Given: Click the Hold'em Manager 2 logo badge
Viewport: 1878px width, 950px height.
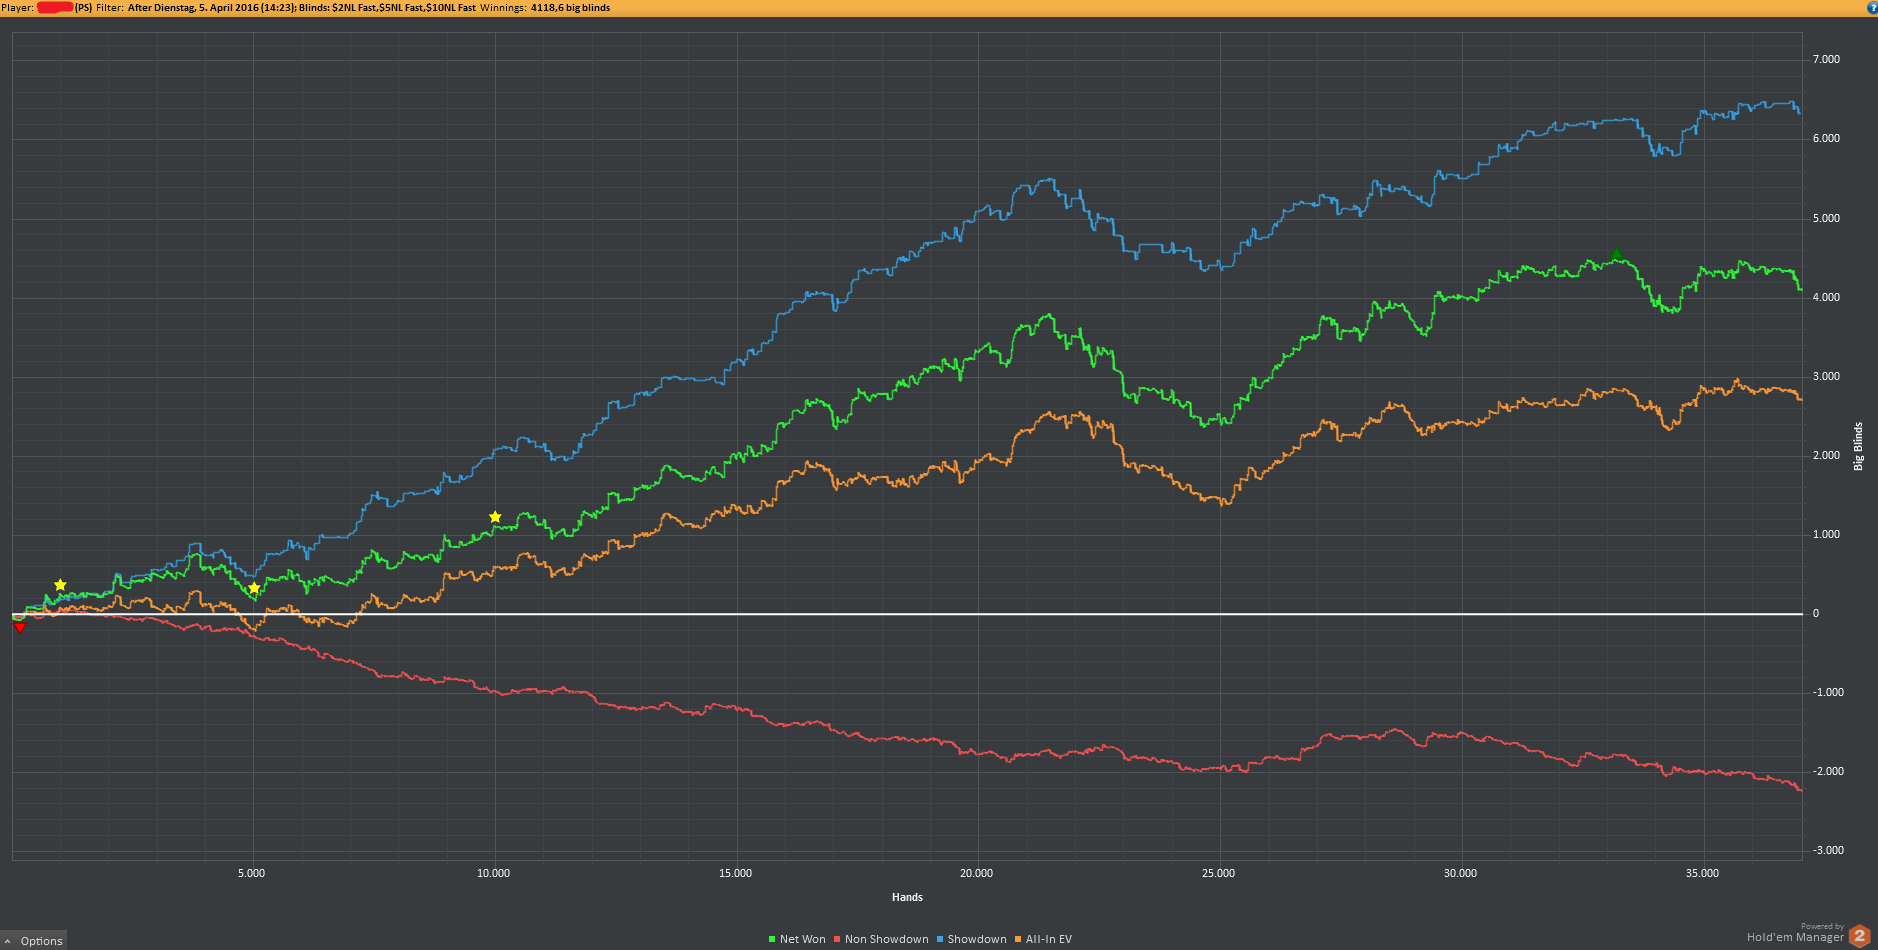Looking at the screenshot, I should [1860, 936].
